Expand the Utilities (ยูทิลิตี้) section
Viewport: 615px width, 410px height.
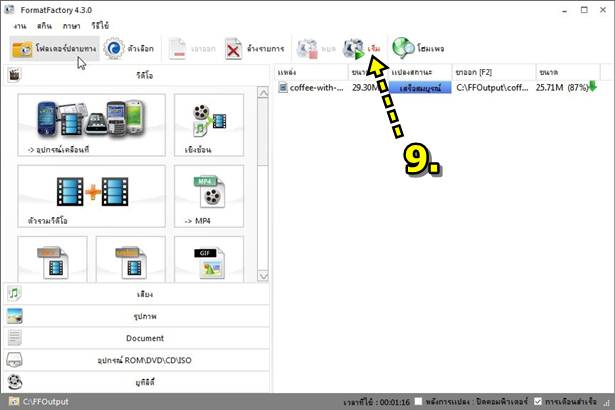click(x=136, y=382)
